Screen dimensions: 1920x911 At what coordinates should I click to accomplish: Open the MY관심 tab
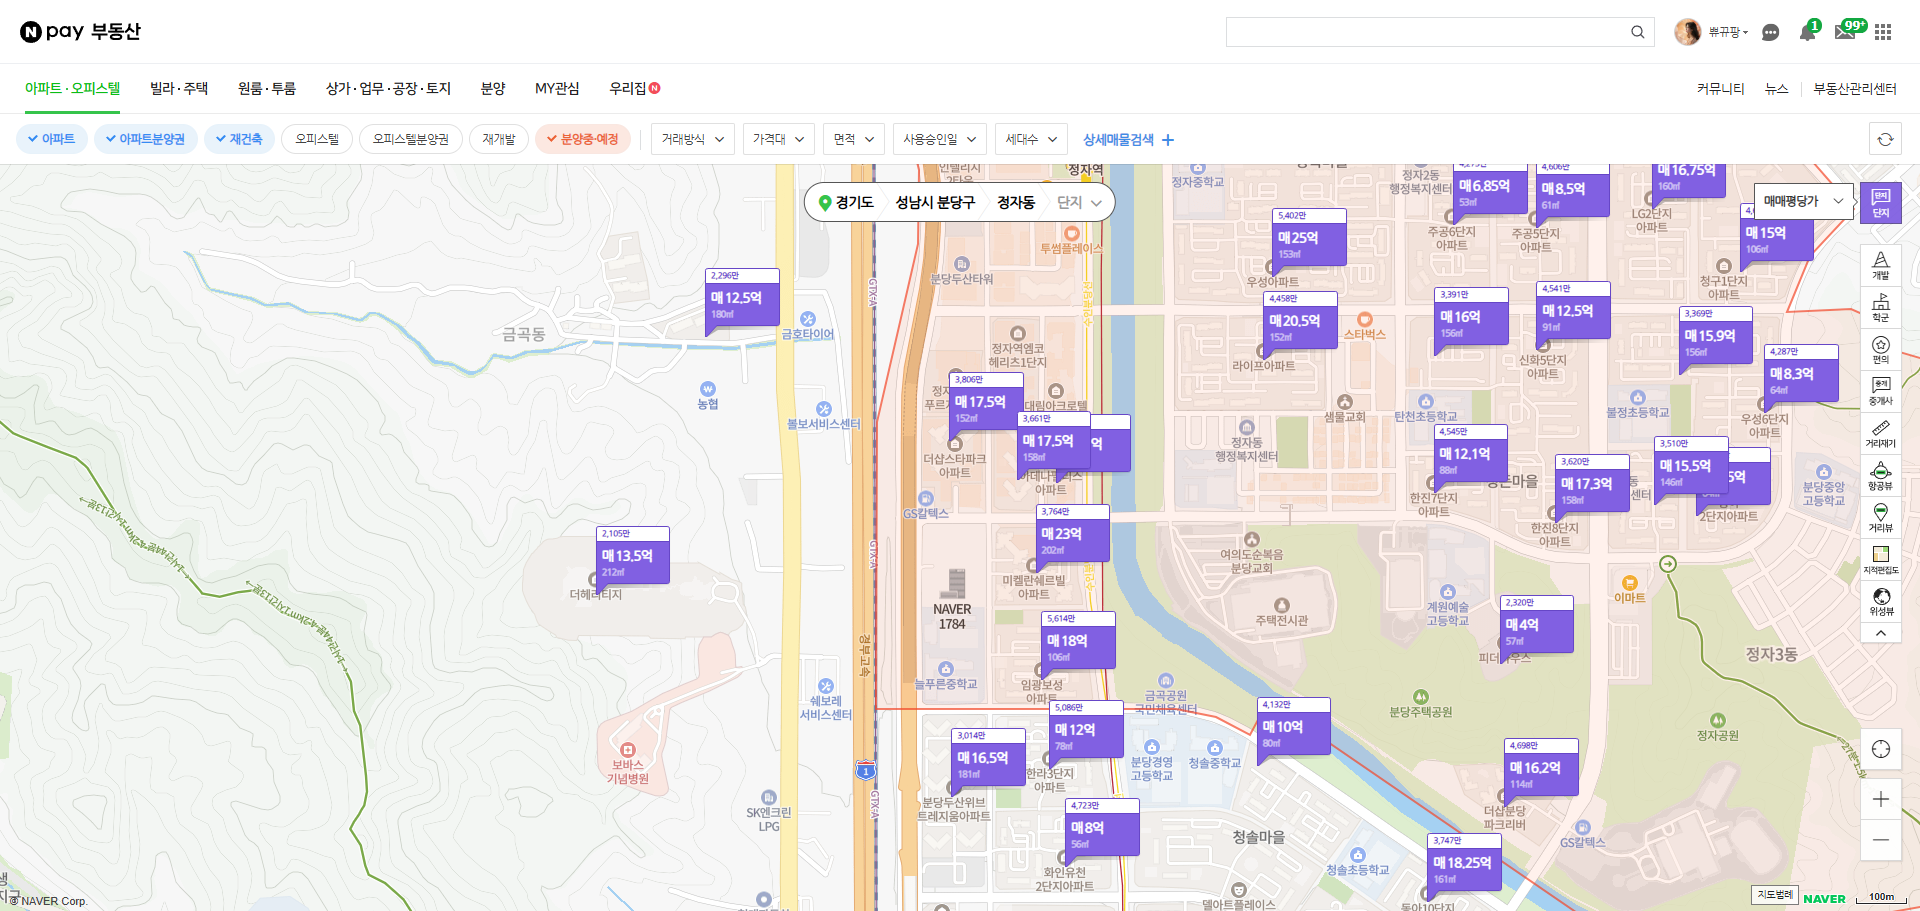click(557, 88)
